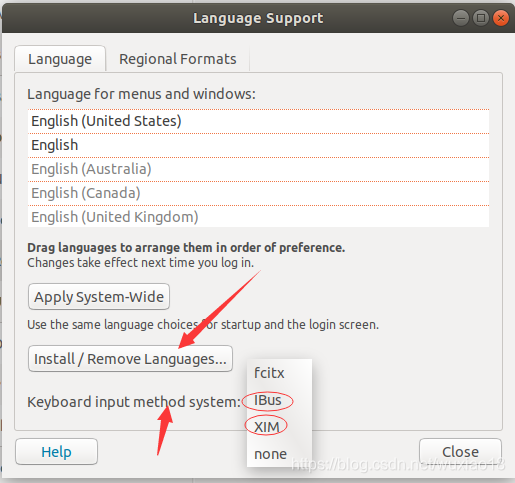Screen dimensions: 515x483
Task: Open the Regional Formats tab
Action: click(178, 59)
